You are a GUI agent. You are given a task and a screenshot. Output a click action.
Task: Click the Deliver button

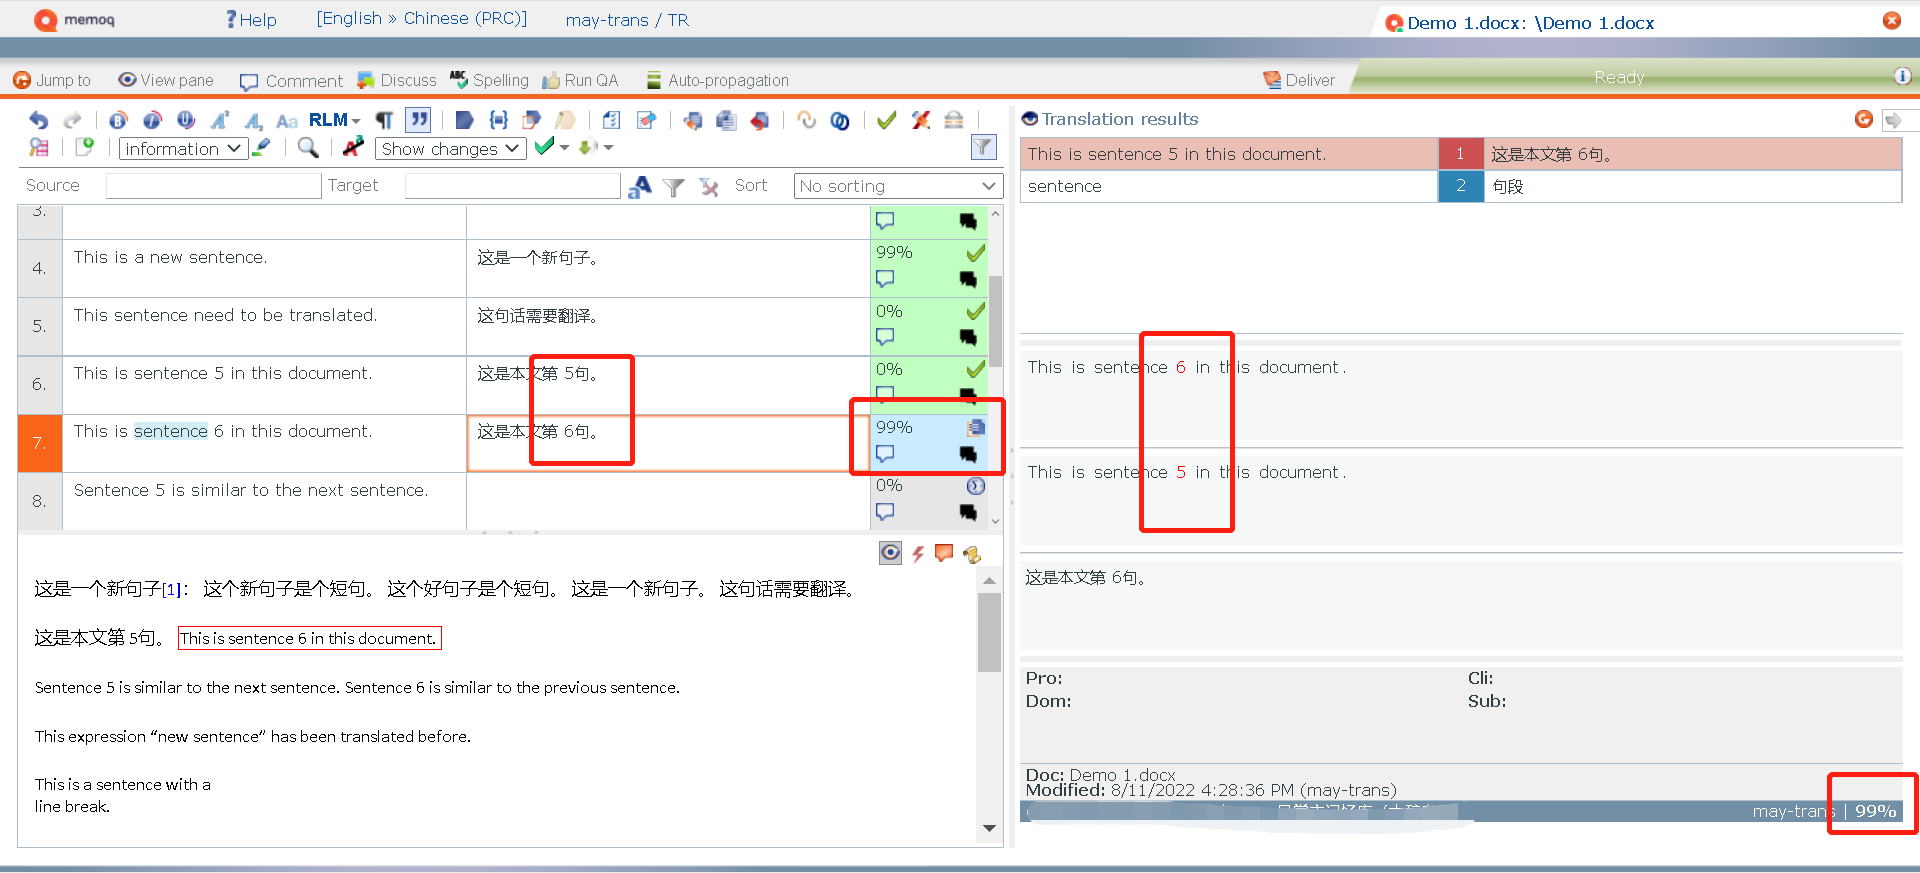point(1299,80)
